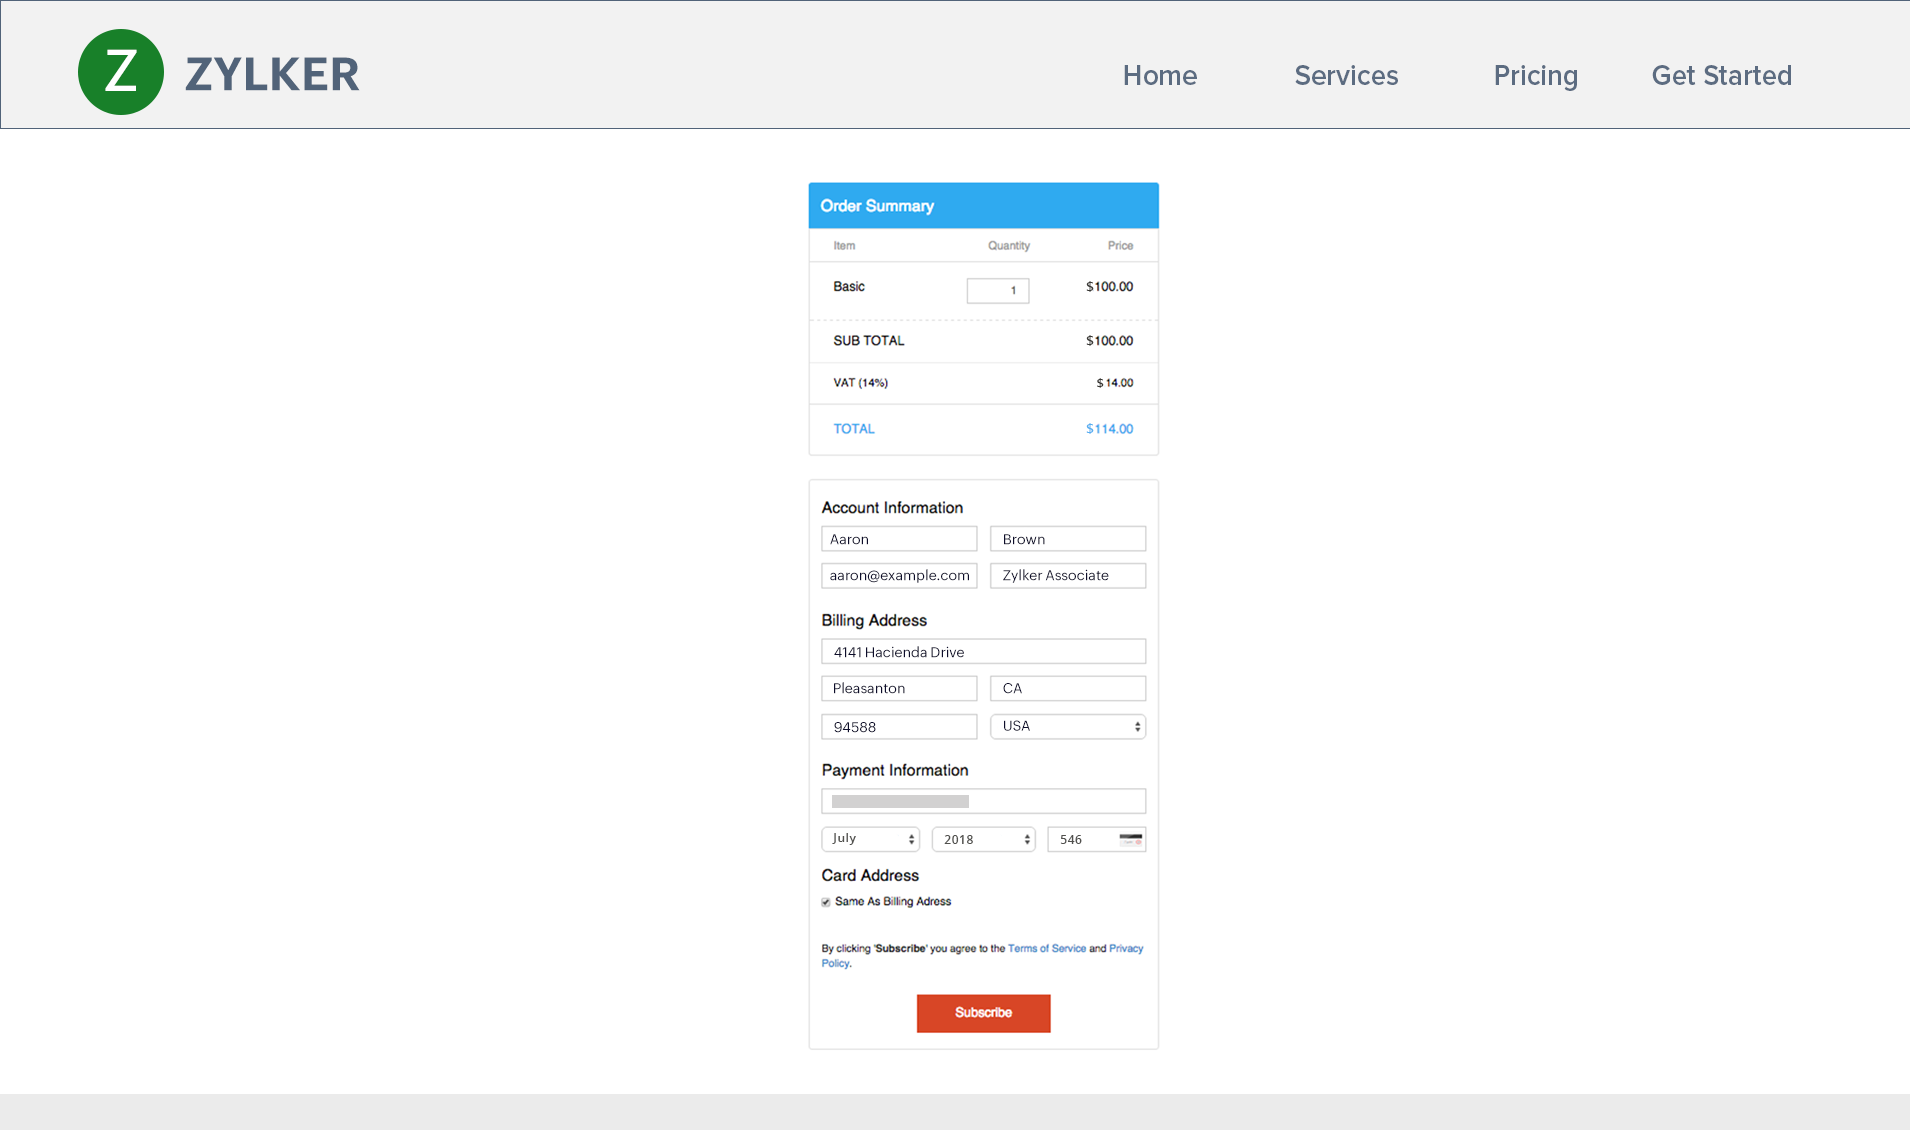The height and width of the screenshot is (1130, 1910).
Task: Select the email field showing aaron@example.com
Action: (898, 575)
